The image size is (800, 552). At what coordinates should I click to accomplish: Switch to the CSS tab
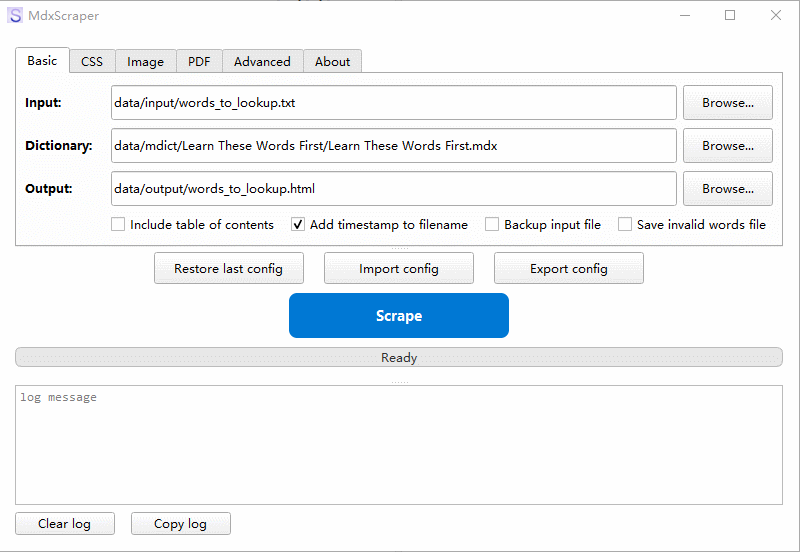point(92,61)
